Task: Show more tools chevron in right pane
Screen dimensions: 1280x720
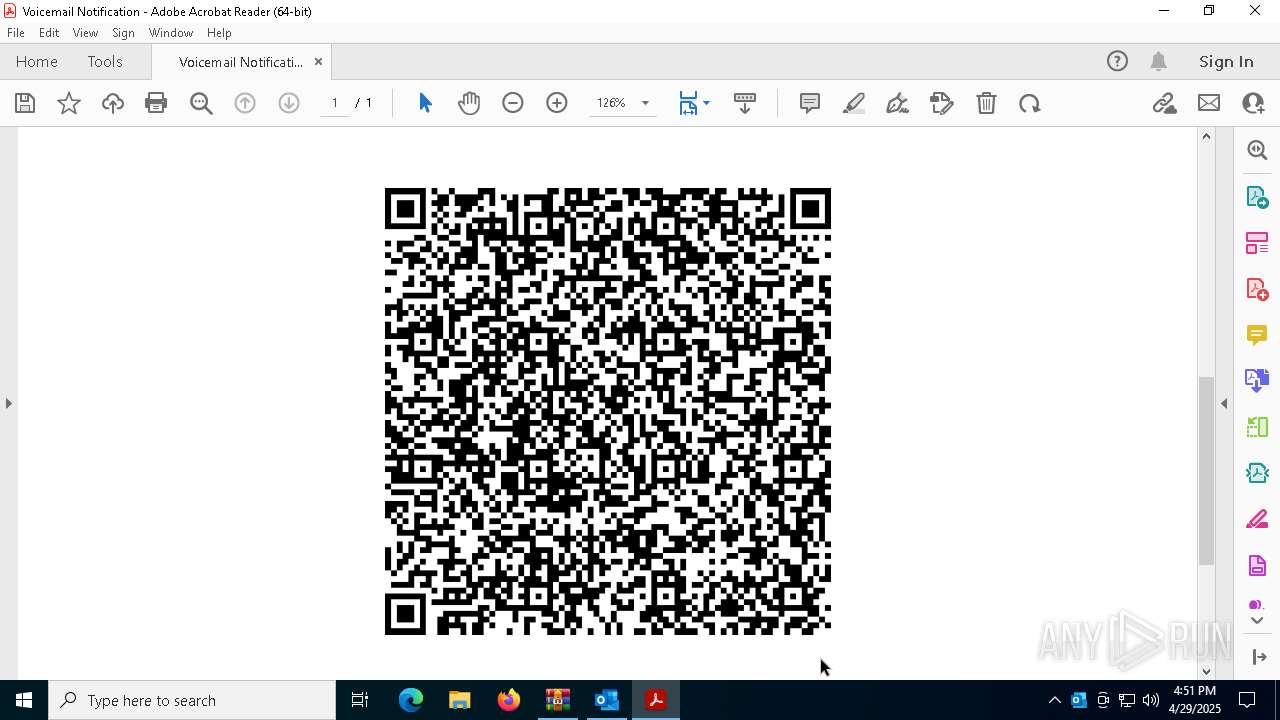Action: click(1257, 621)
